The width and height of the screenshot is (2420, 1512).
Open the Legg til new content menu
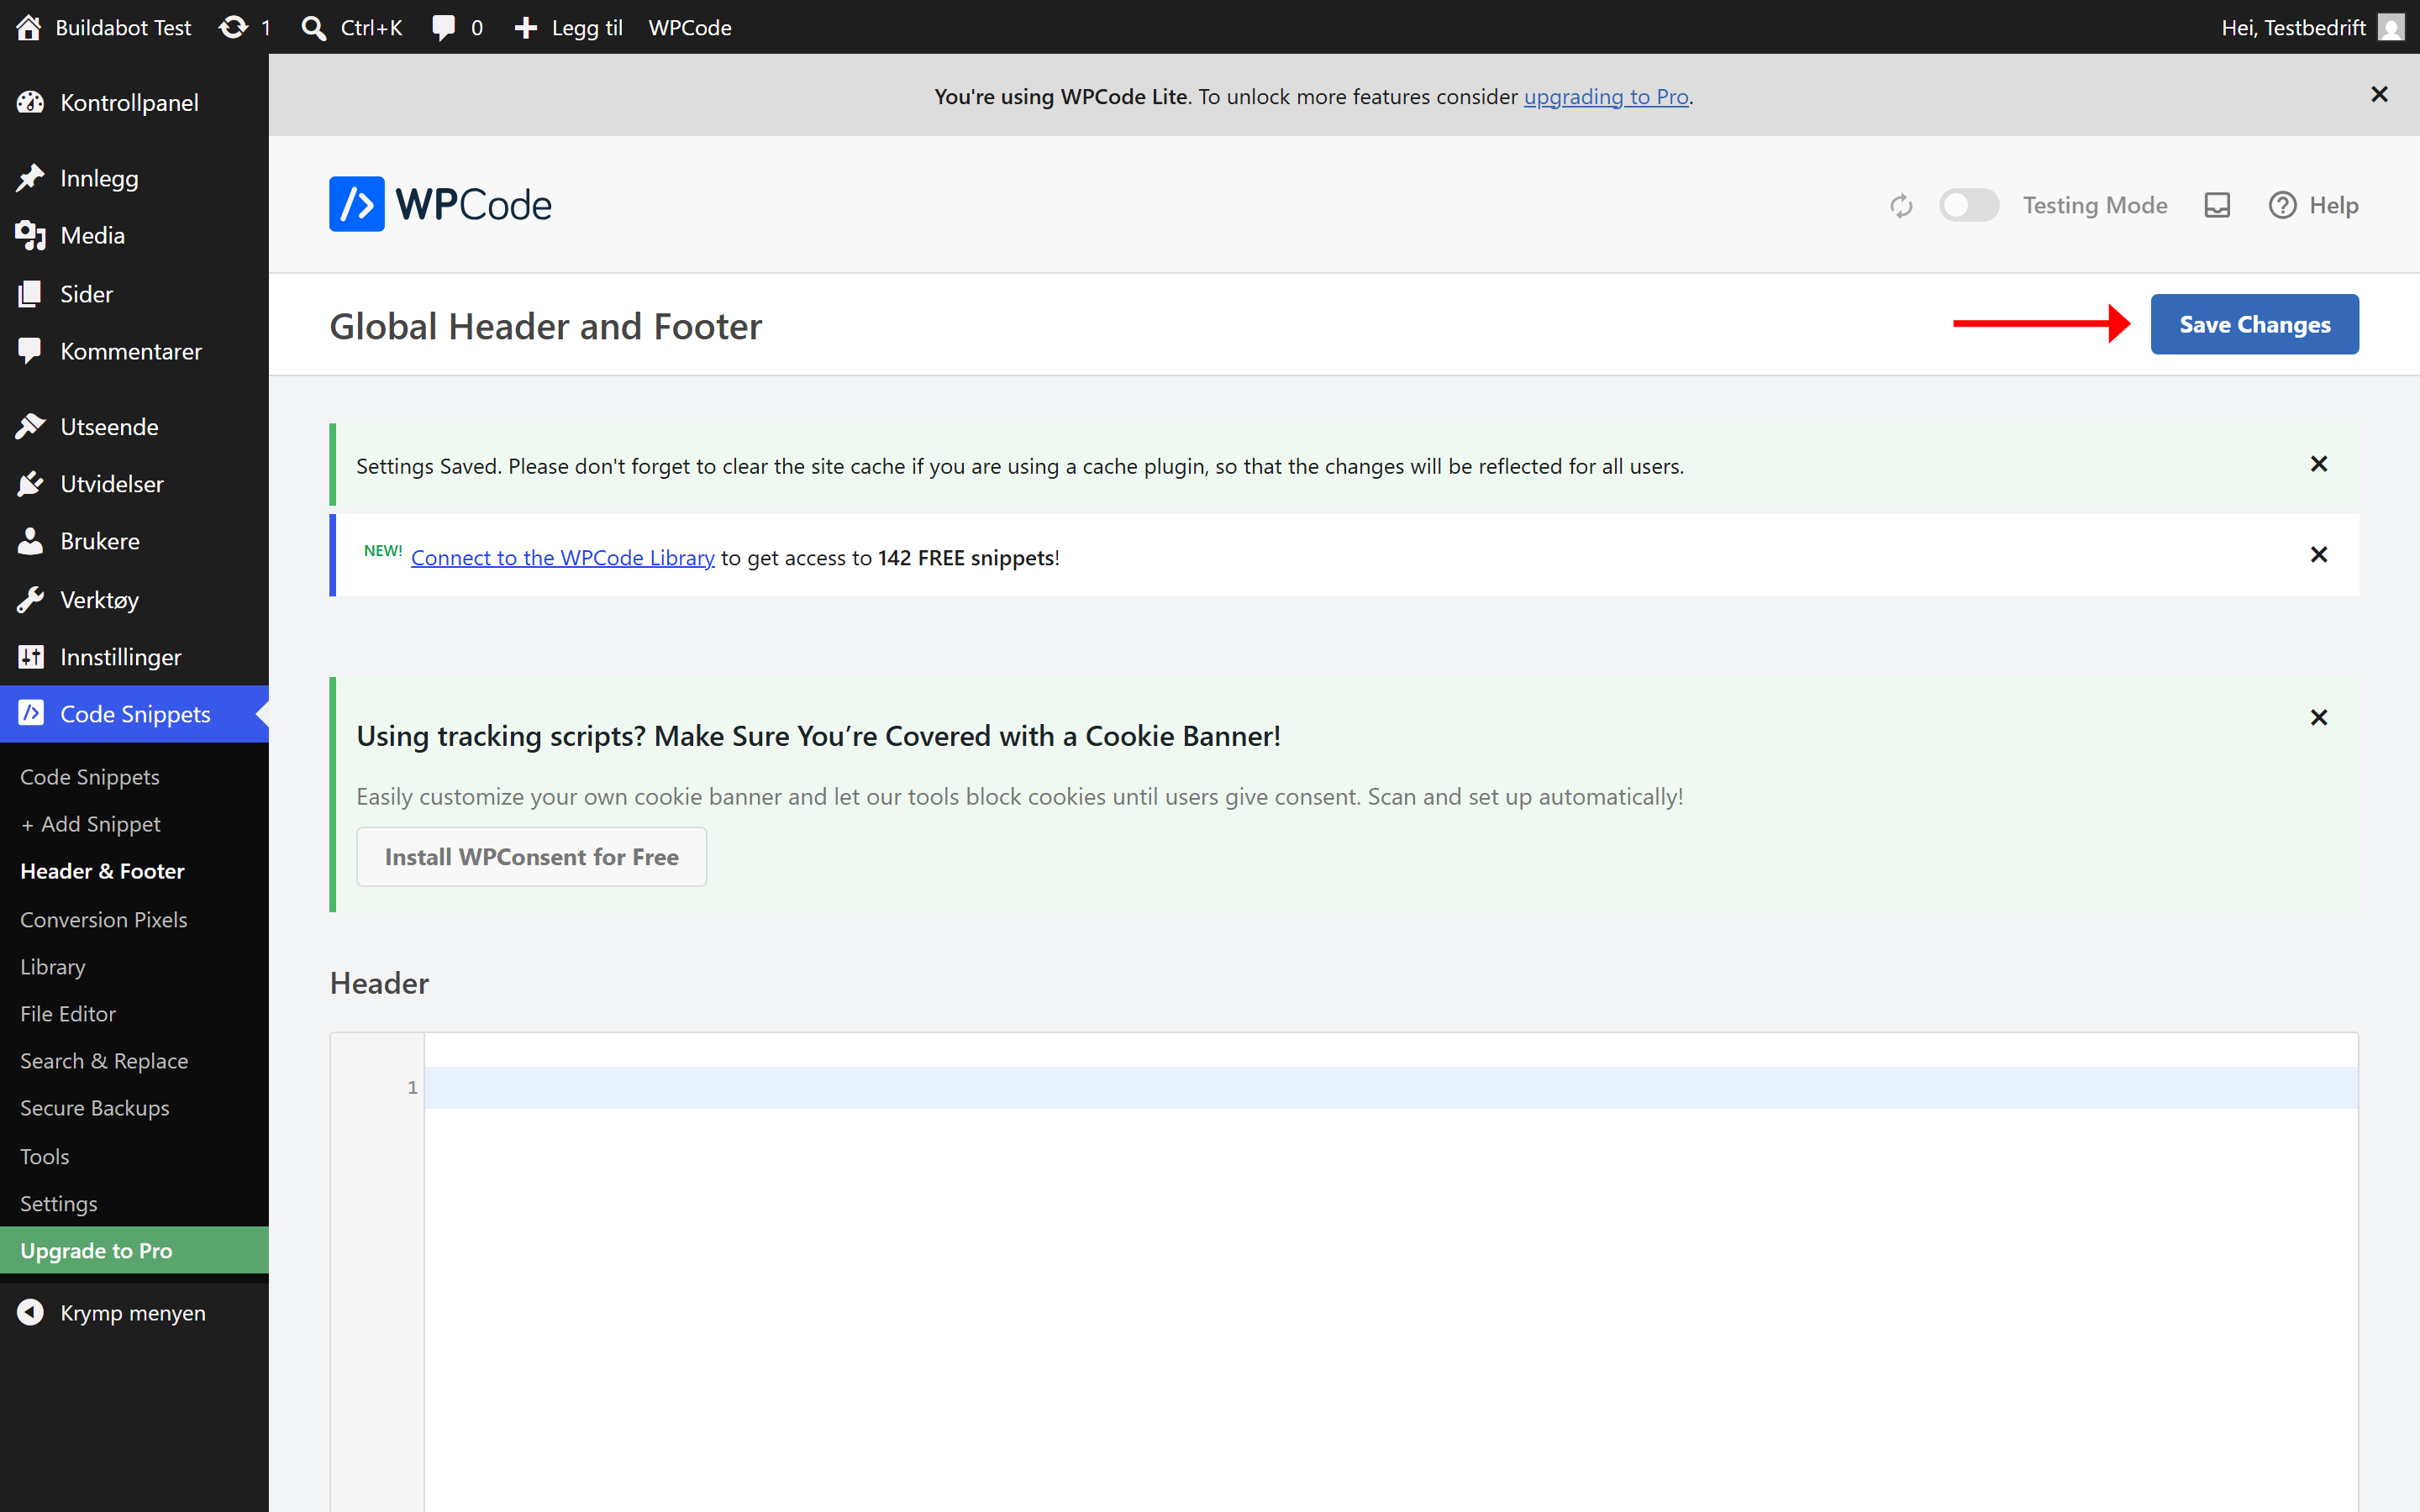click(568, 27)
